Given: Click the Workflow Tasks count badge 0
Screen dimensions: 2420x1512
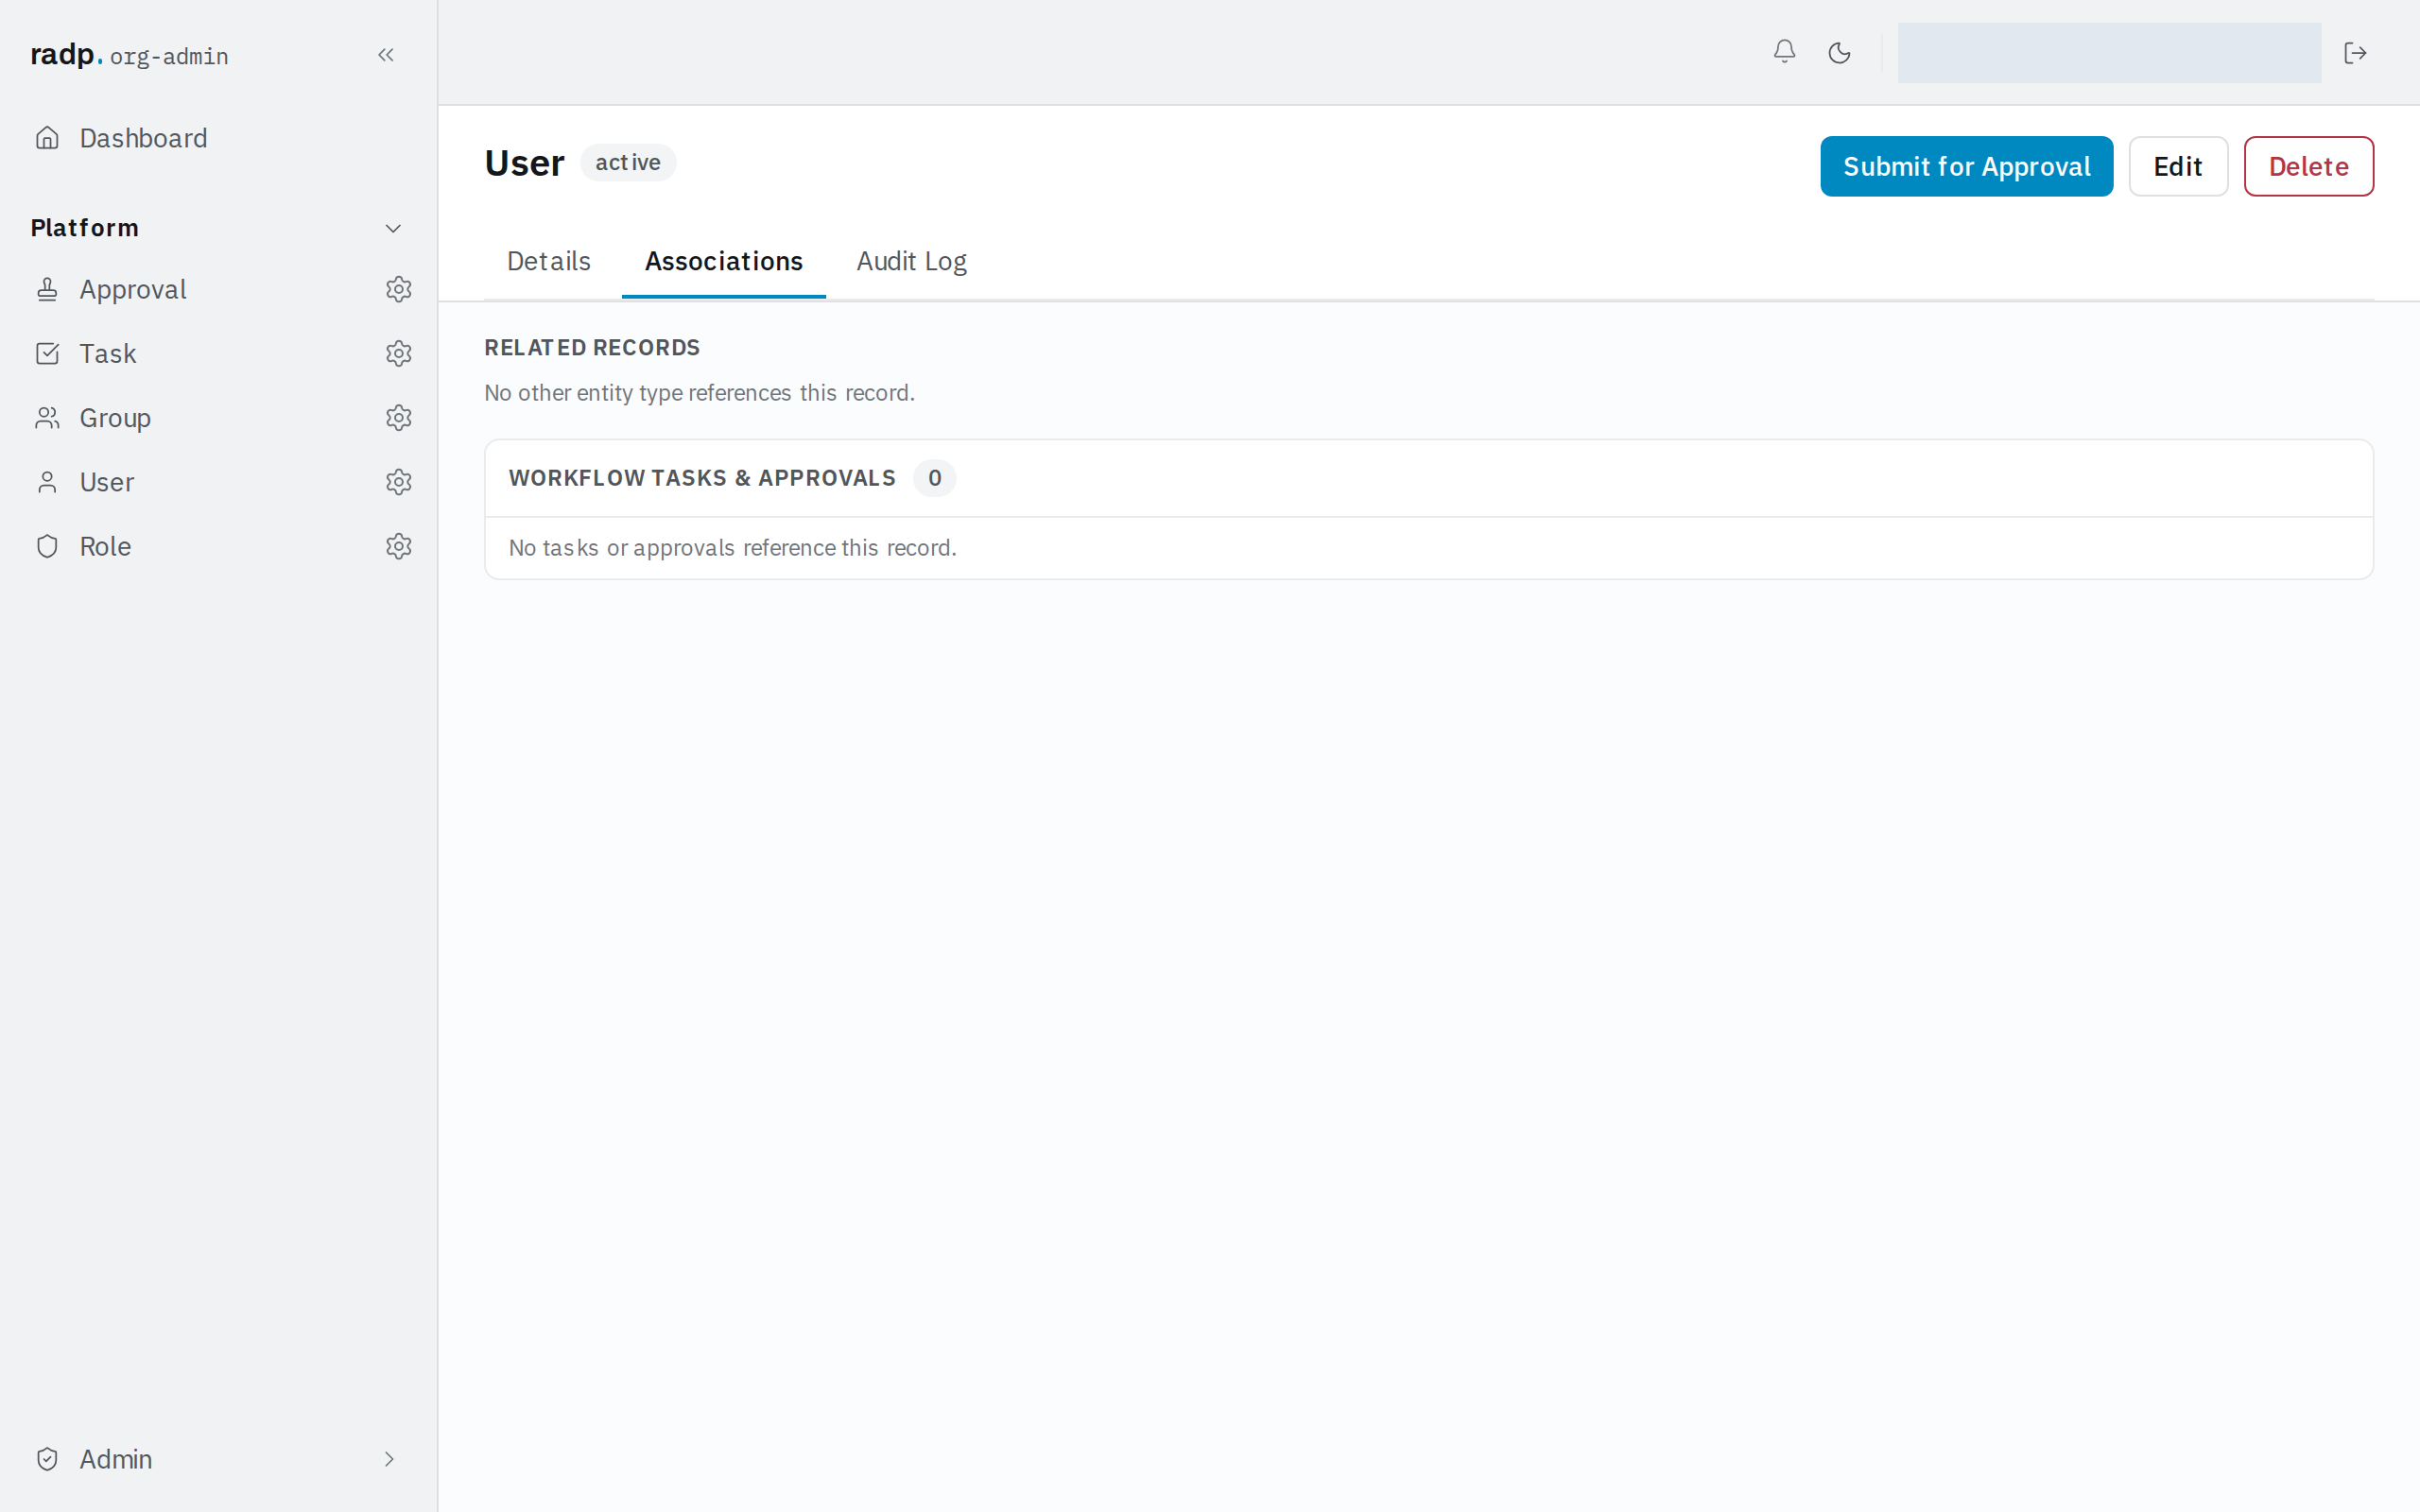Looking at the screenshot, I should [934, 478].
